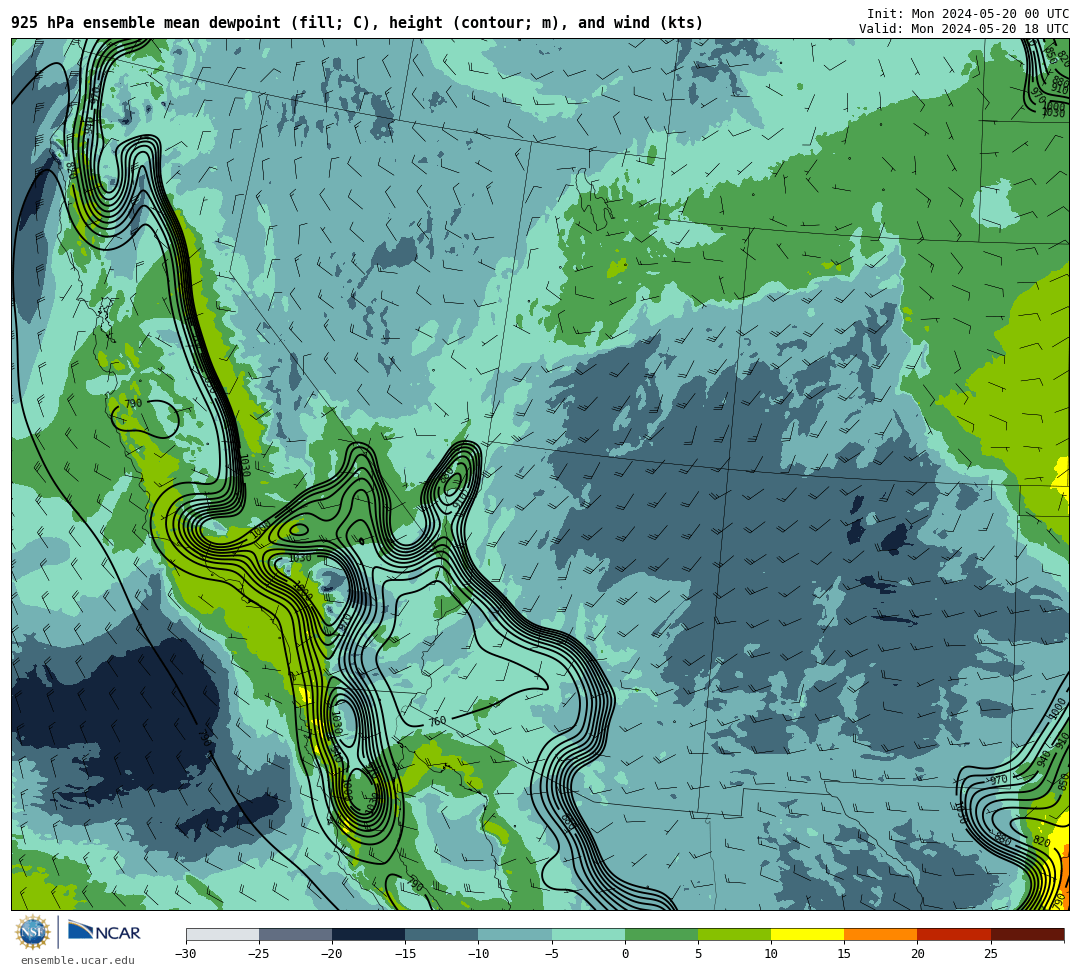Pick the slate gray -25 to -20 colorbar swatch
The width and height of the screenshot is (1080, 973).
295,934
